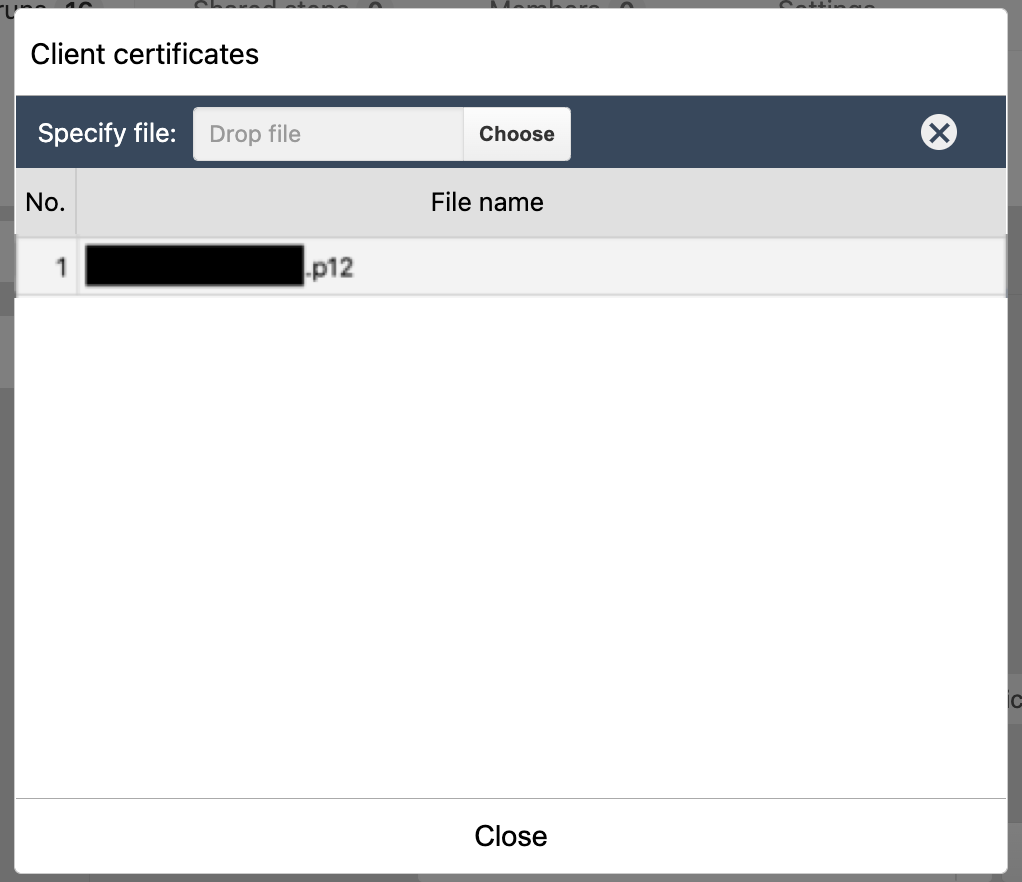The width and height of the screenshot is (1022, 882).
Task: Select row number 1 cell
Action: point(48,268)
